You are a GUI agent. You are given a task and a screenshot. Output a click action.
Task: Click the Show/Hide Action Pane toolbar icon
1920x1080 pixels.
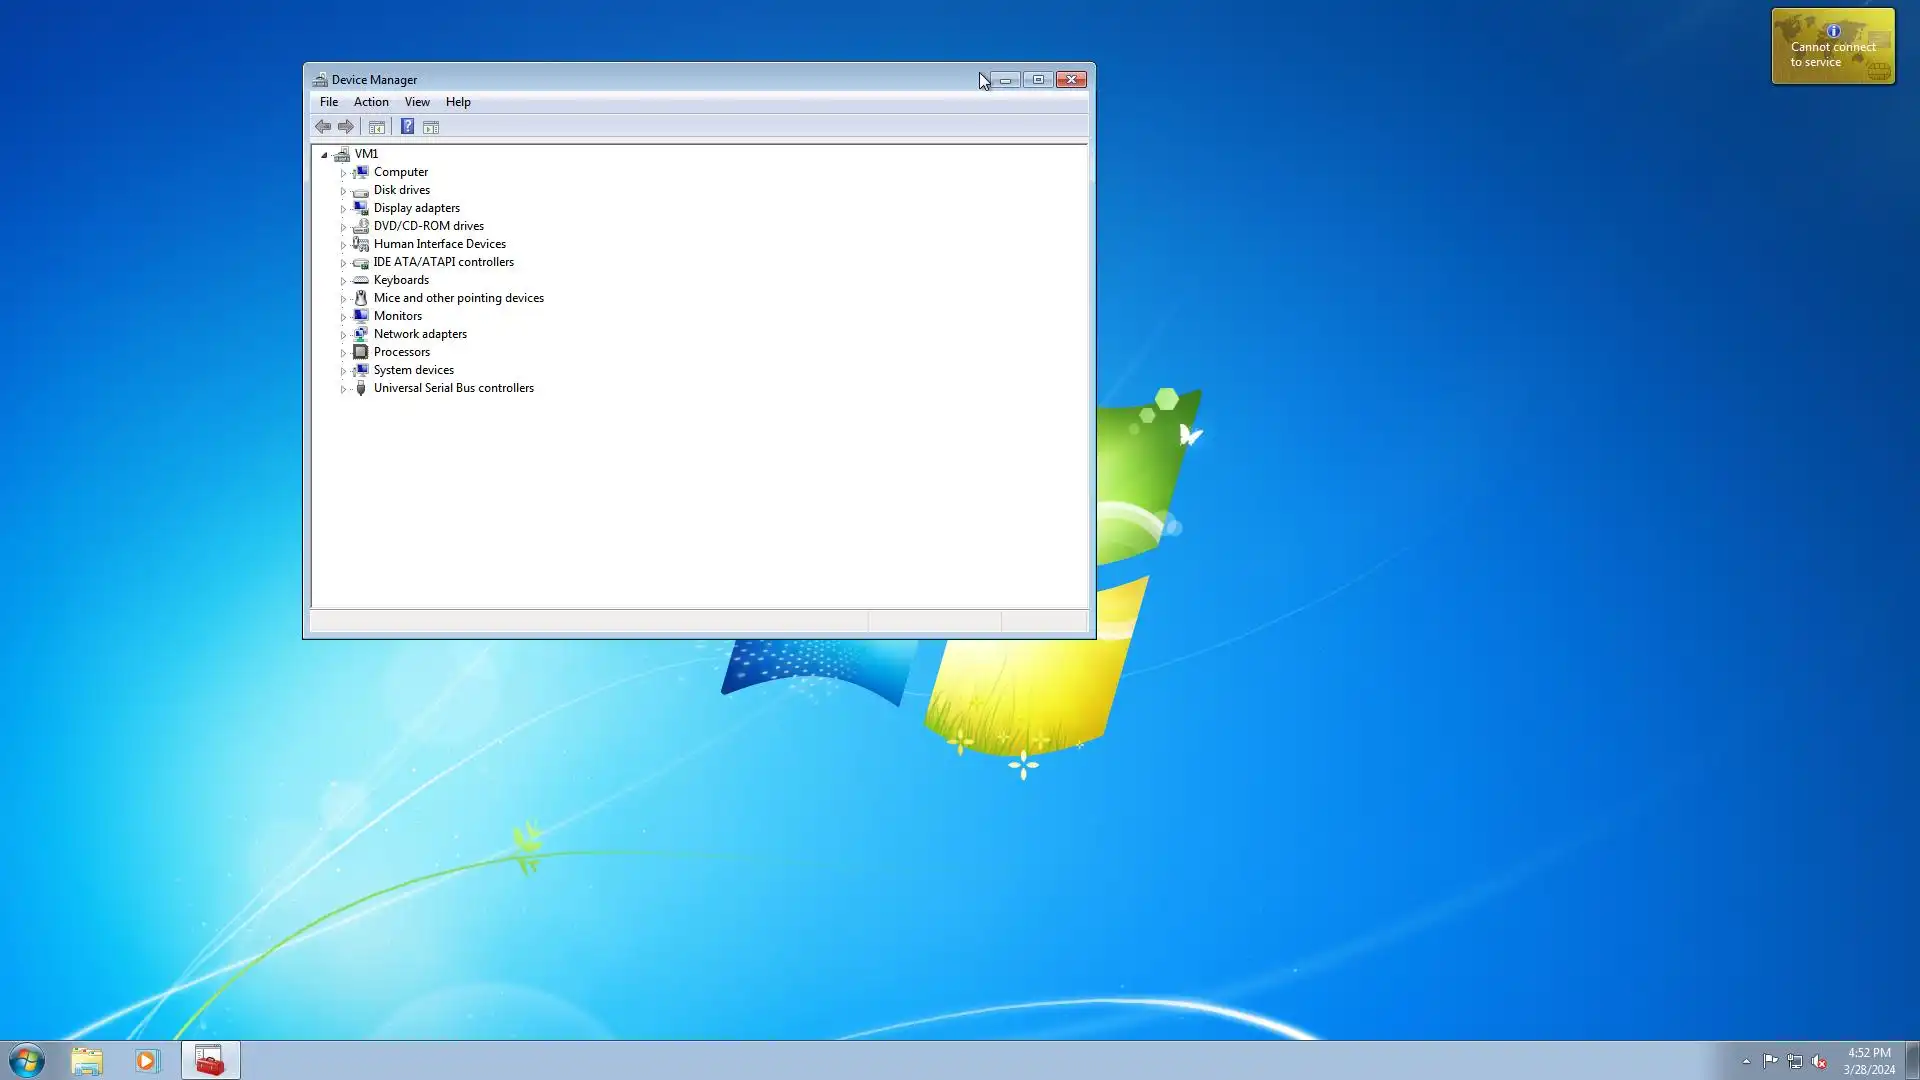pos(431,127)
